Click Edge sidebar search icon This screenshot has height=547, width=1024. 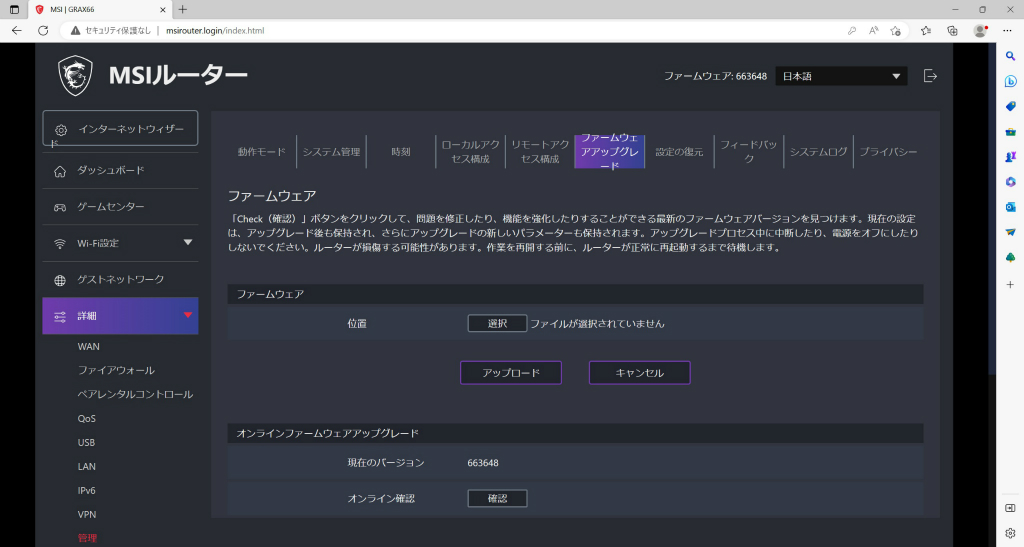1010,56
